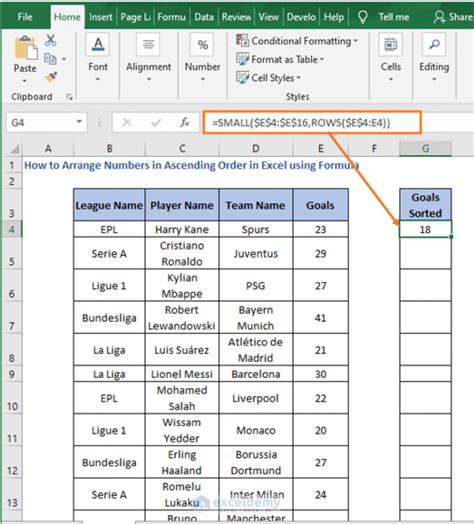Click the Enter checkmark formula bar icon
The width and height of the screenshot is (474, 524).
pyautogui.click(x=156, y=123)
